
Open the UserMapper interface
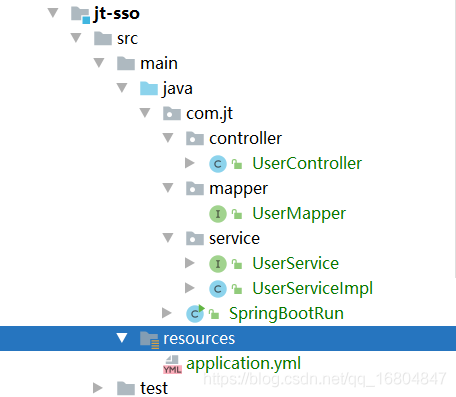[x=299, y=214]
